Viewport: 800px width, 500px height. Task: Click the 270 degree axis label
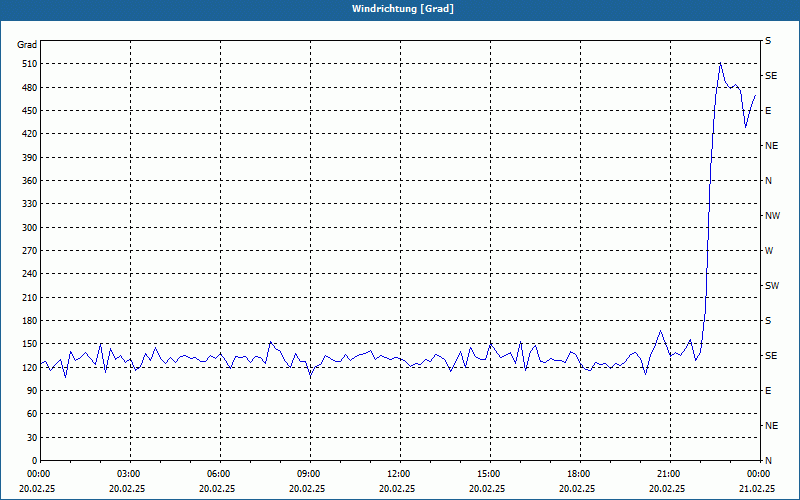[31, 251]
